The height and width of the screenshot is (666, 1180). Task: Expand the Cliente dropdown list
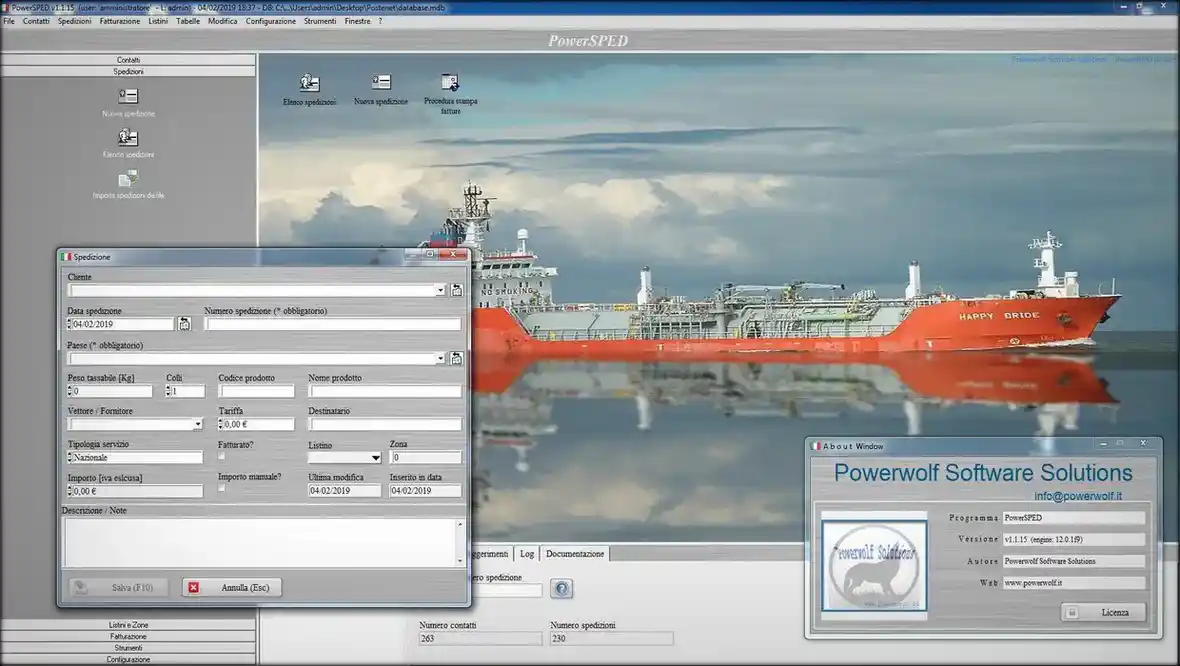point(440,290)
